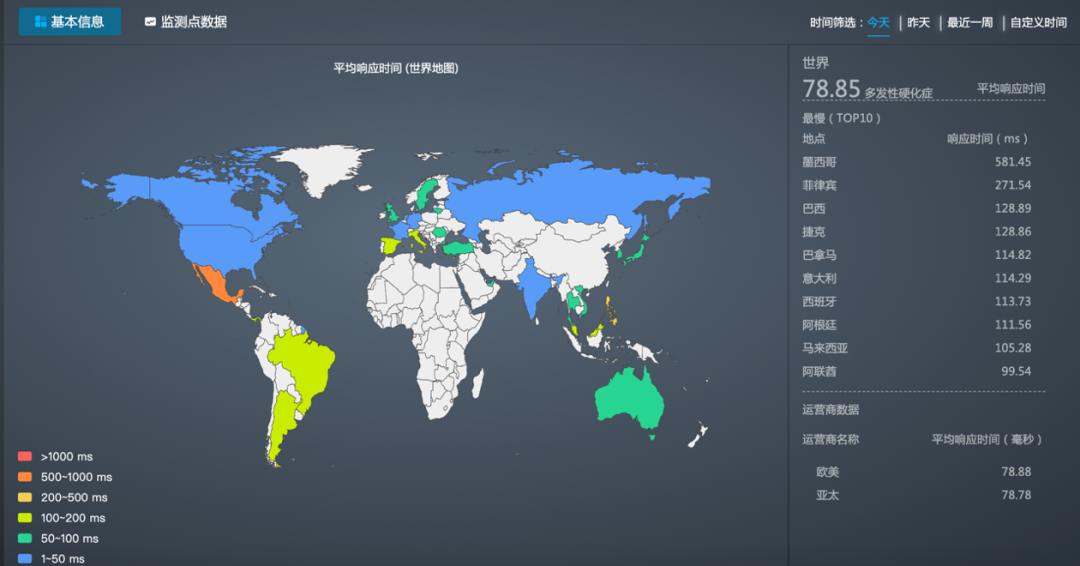Select the 捷克 row in TOP10 list
This screenshot has width=1080, height=566.
[x=917, y=232]
